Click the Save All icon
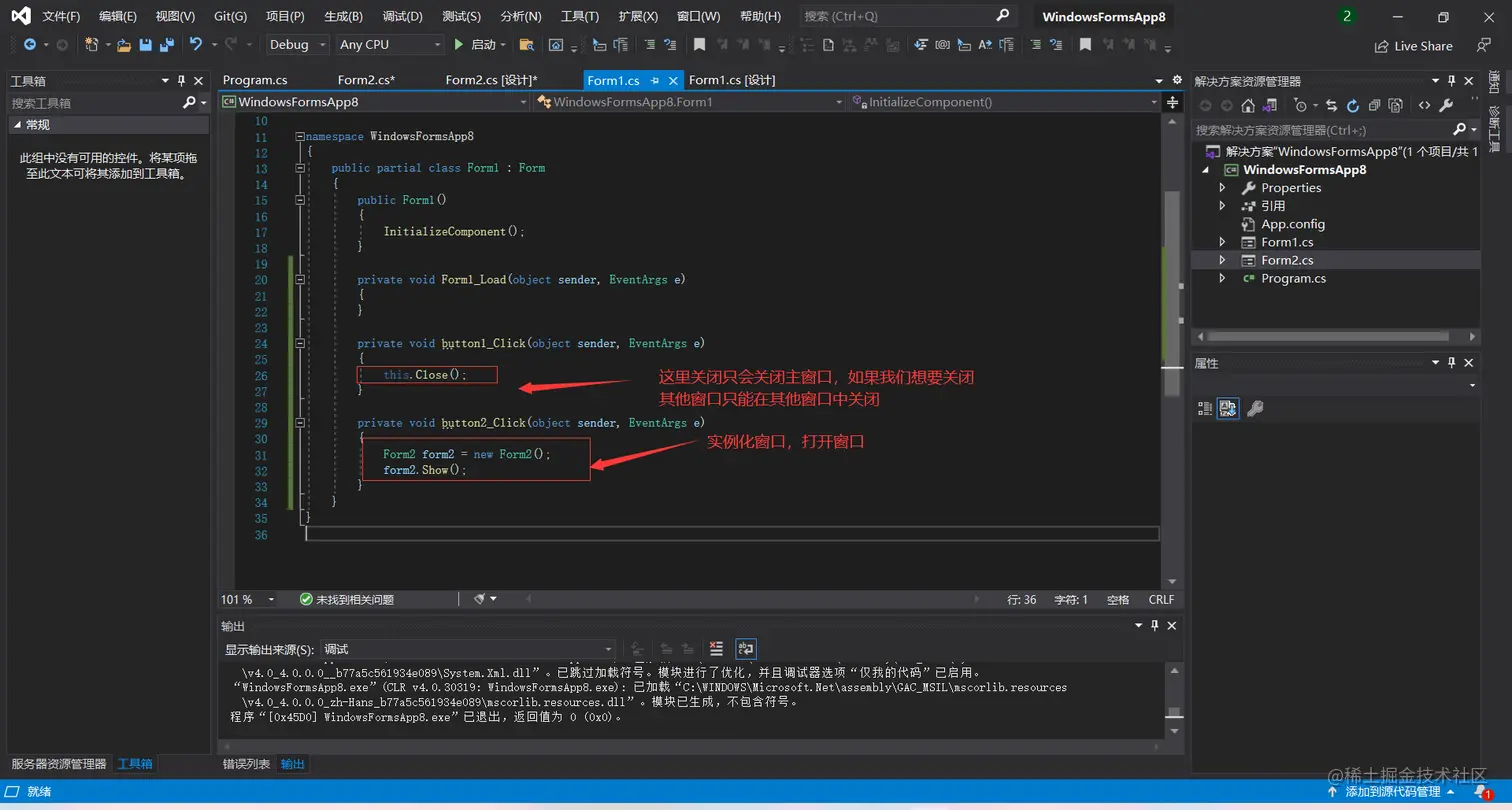The height and width of the screenshot is (810, 1512). [167, 45]
